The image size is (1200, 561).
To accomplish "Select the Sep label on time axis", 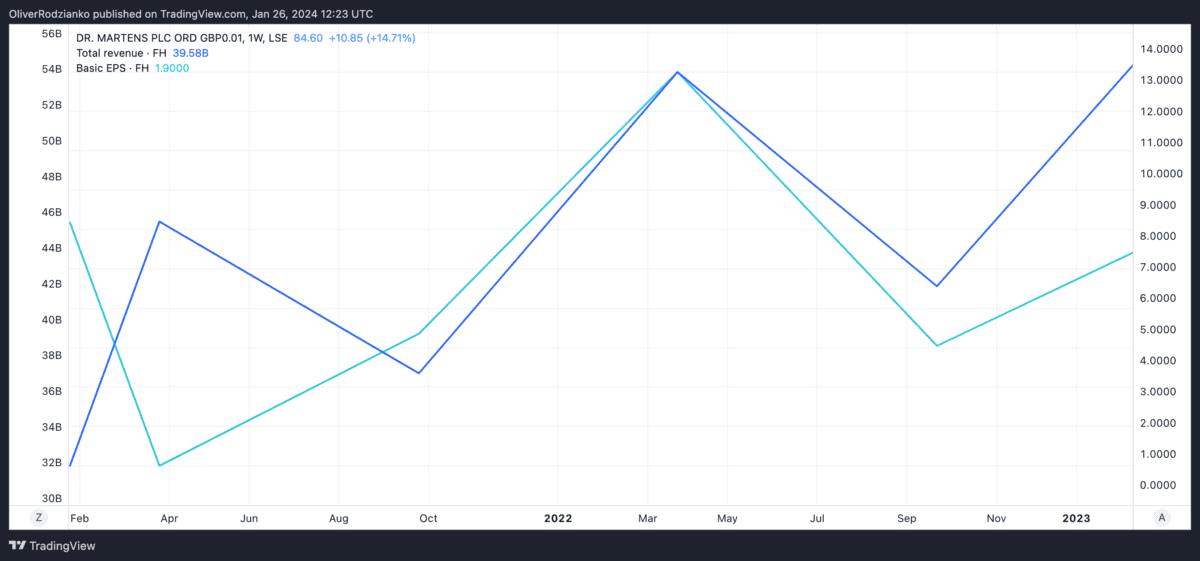I will click(907, 518).
